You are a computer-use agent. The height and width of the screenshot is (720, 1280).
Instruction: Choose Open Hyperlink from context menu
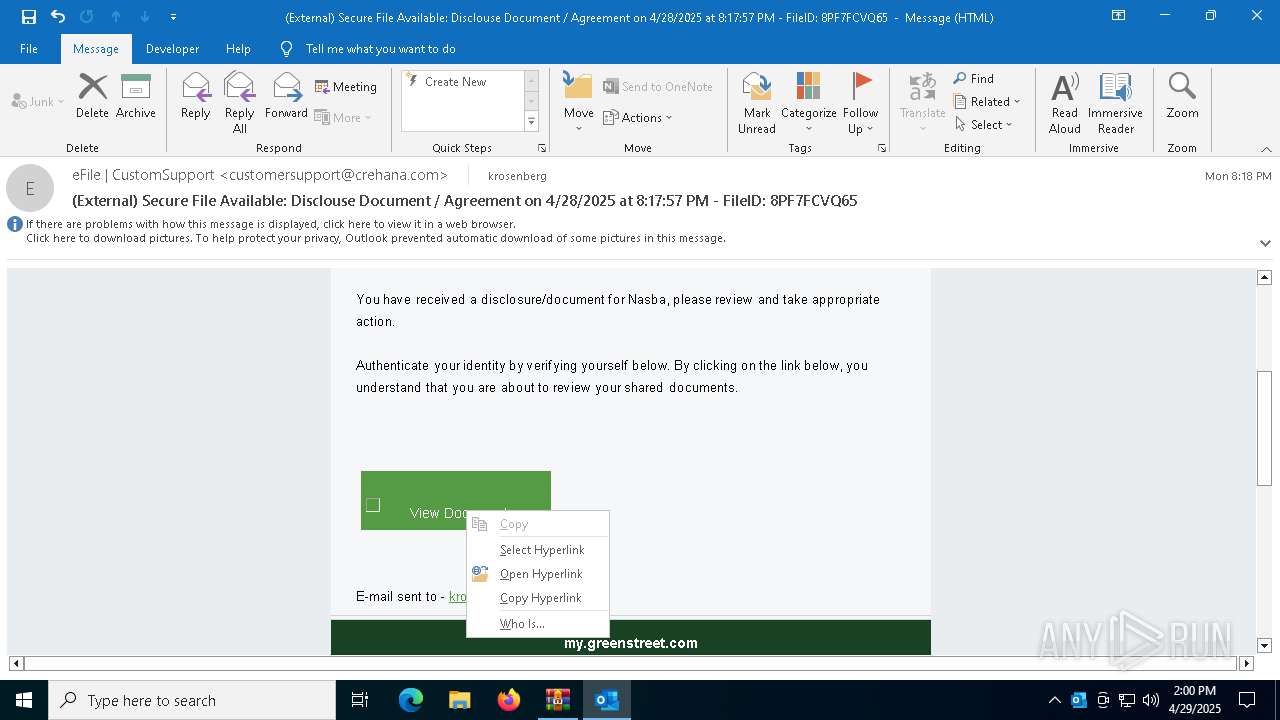(x=538, y=574)
